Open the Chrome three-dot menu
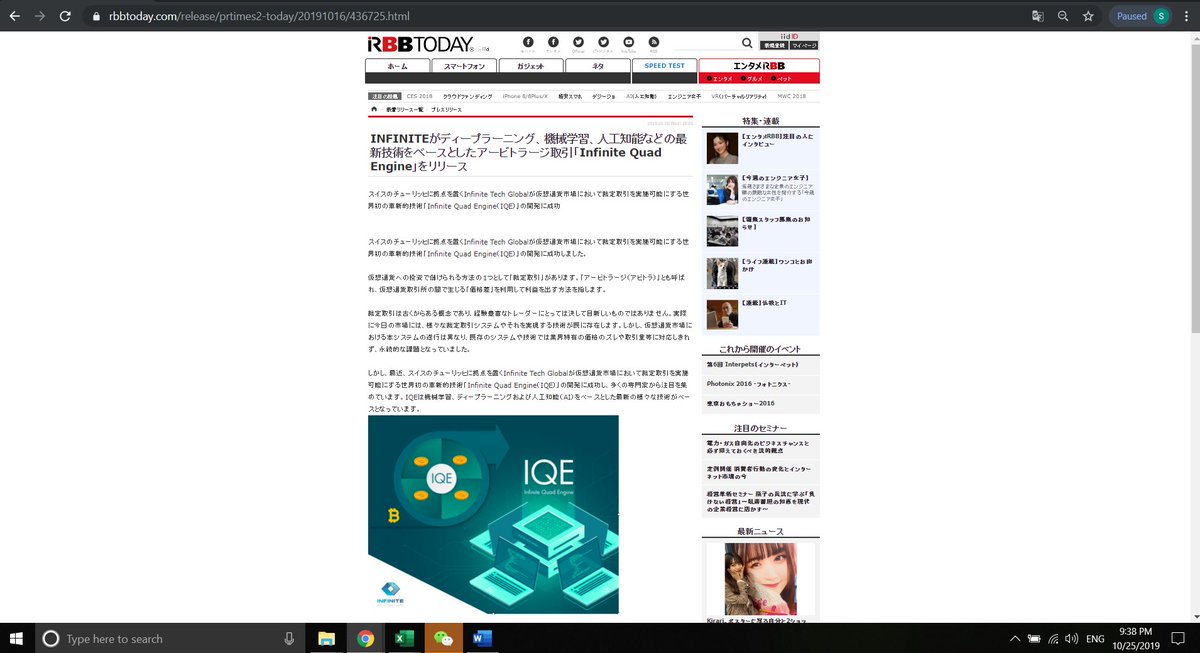Viewport: 1200px width, 653px height. click(x=1186, y=16)
